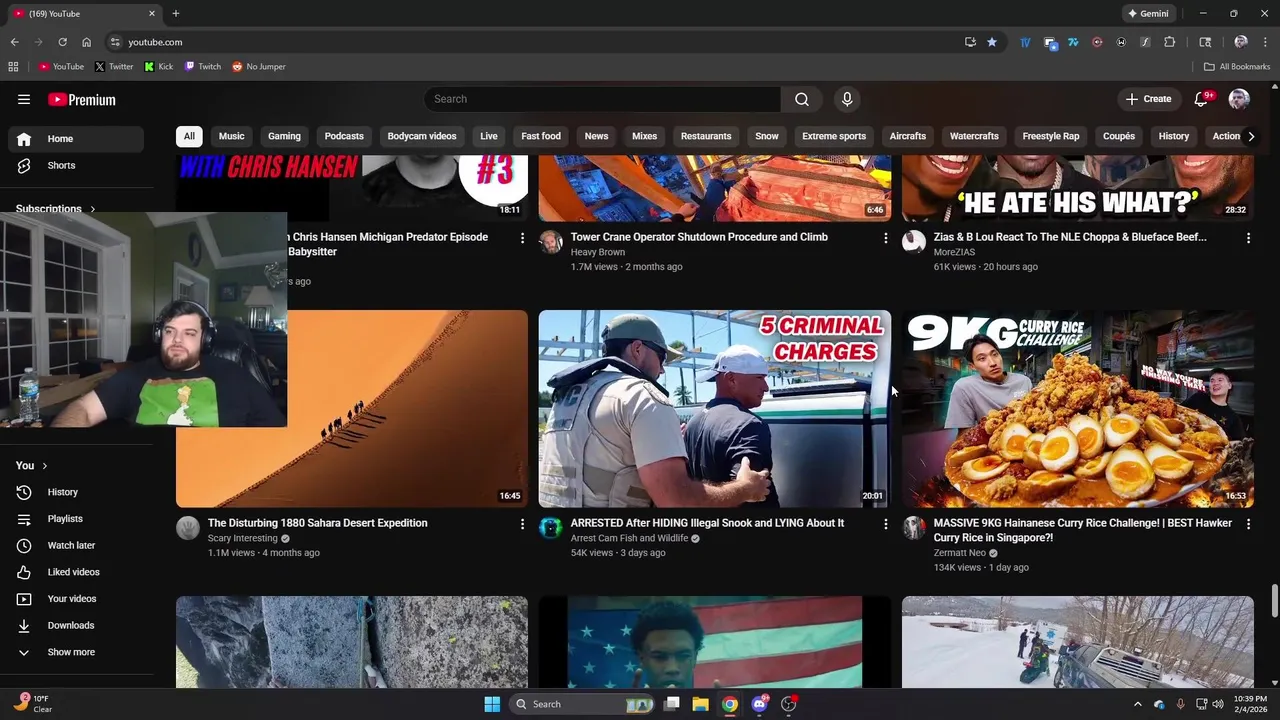
Task: Click Zermatt Neo channel avatar
Action: pos(914,528)
